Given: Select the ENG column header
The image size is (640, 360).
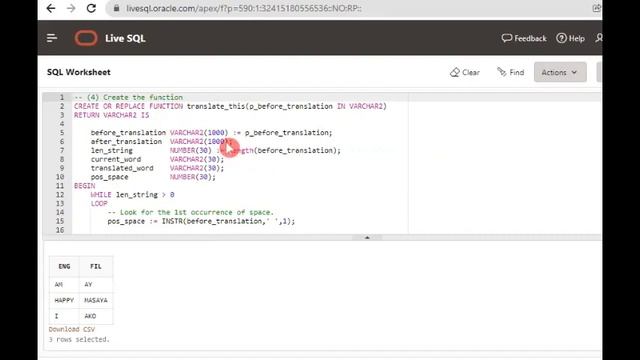Looking at the screenshot, I should pos(64,266).
